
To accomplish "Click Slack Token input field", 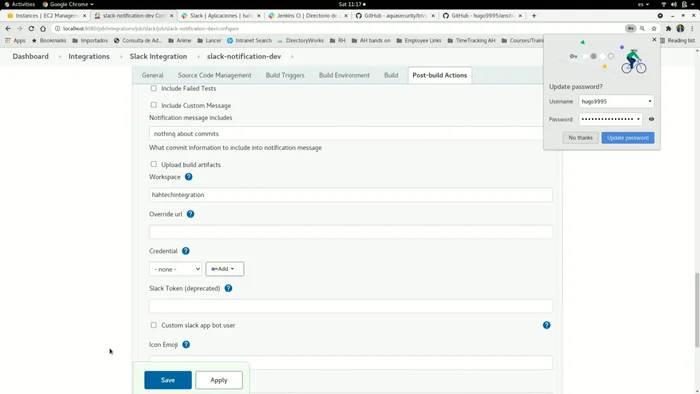I will coord(351,306).
